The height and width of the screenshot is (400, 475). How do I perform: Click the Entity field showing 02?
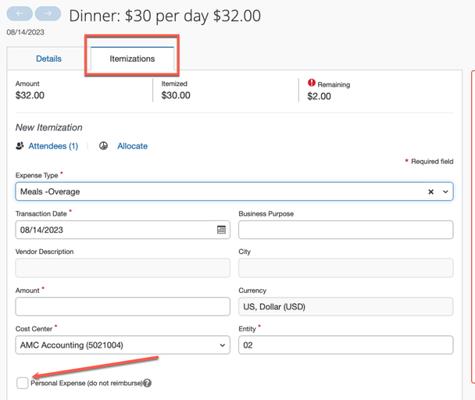(346, 345)
